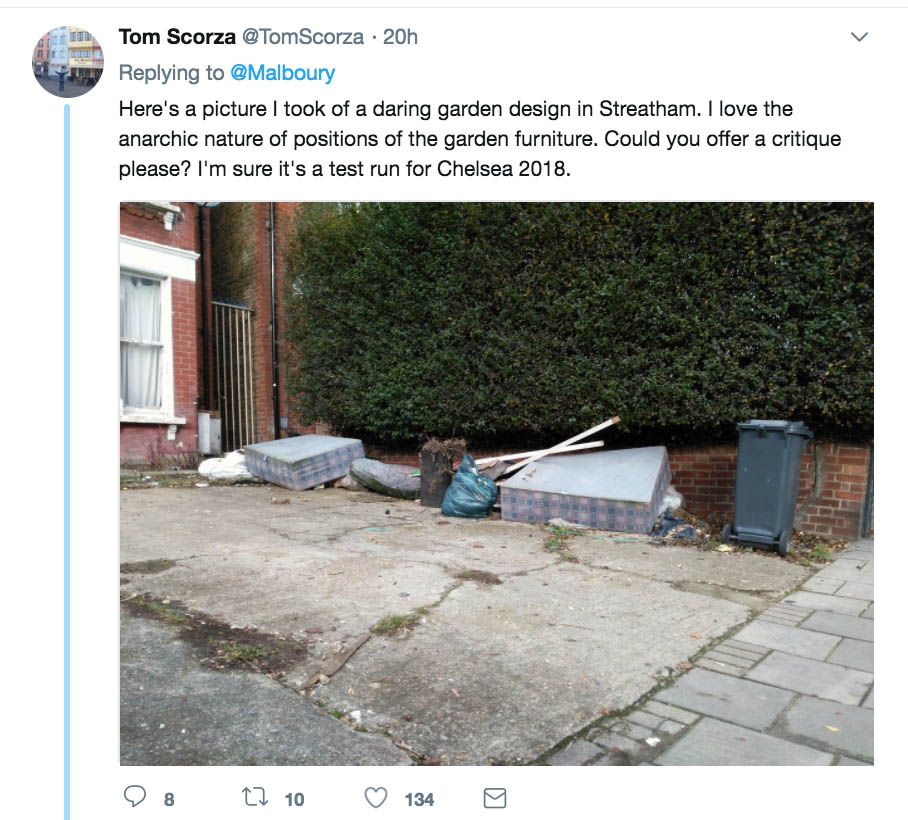Like the tweet with the heart icon

[376, 797]
